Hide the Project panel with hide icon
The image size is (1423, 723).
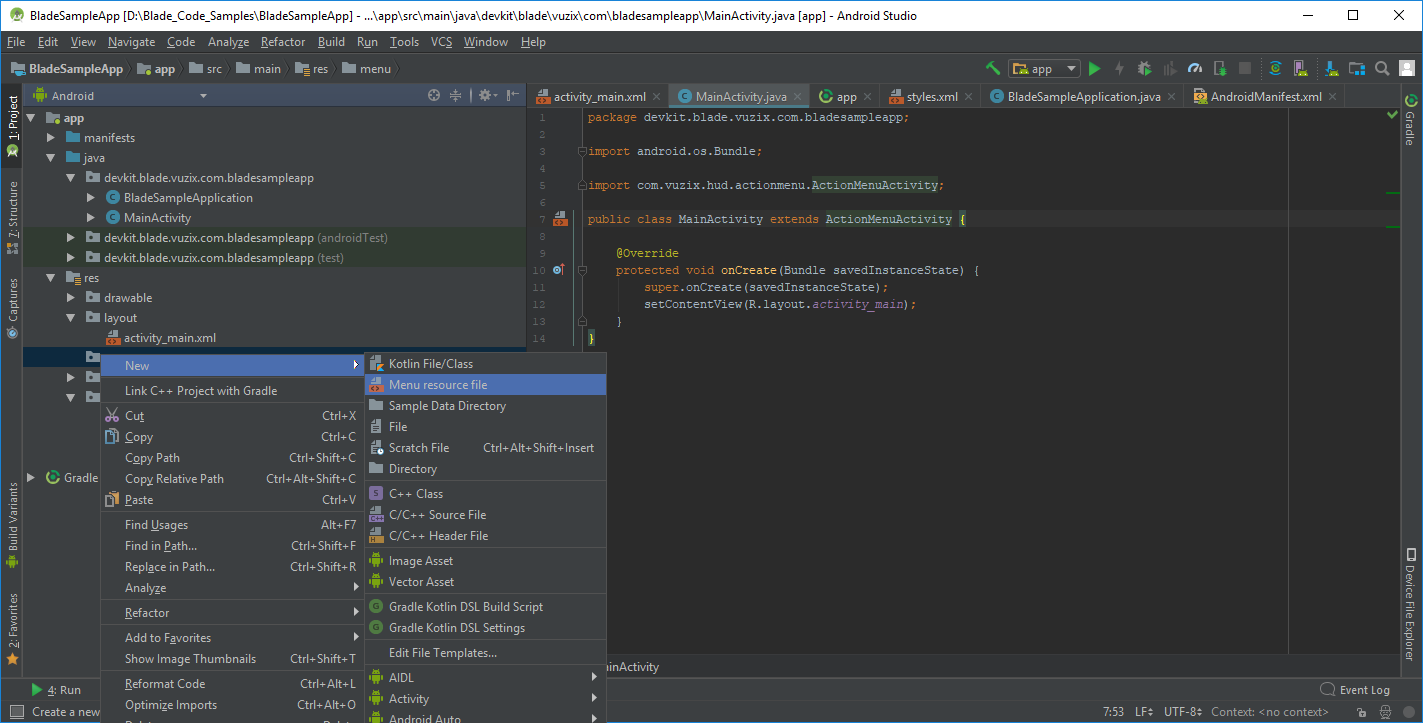513,95
